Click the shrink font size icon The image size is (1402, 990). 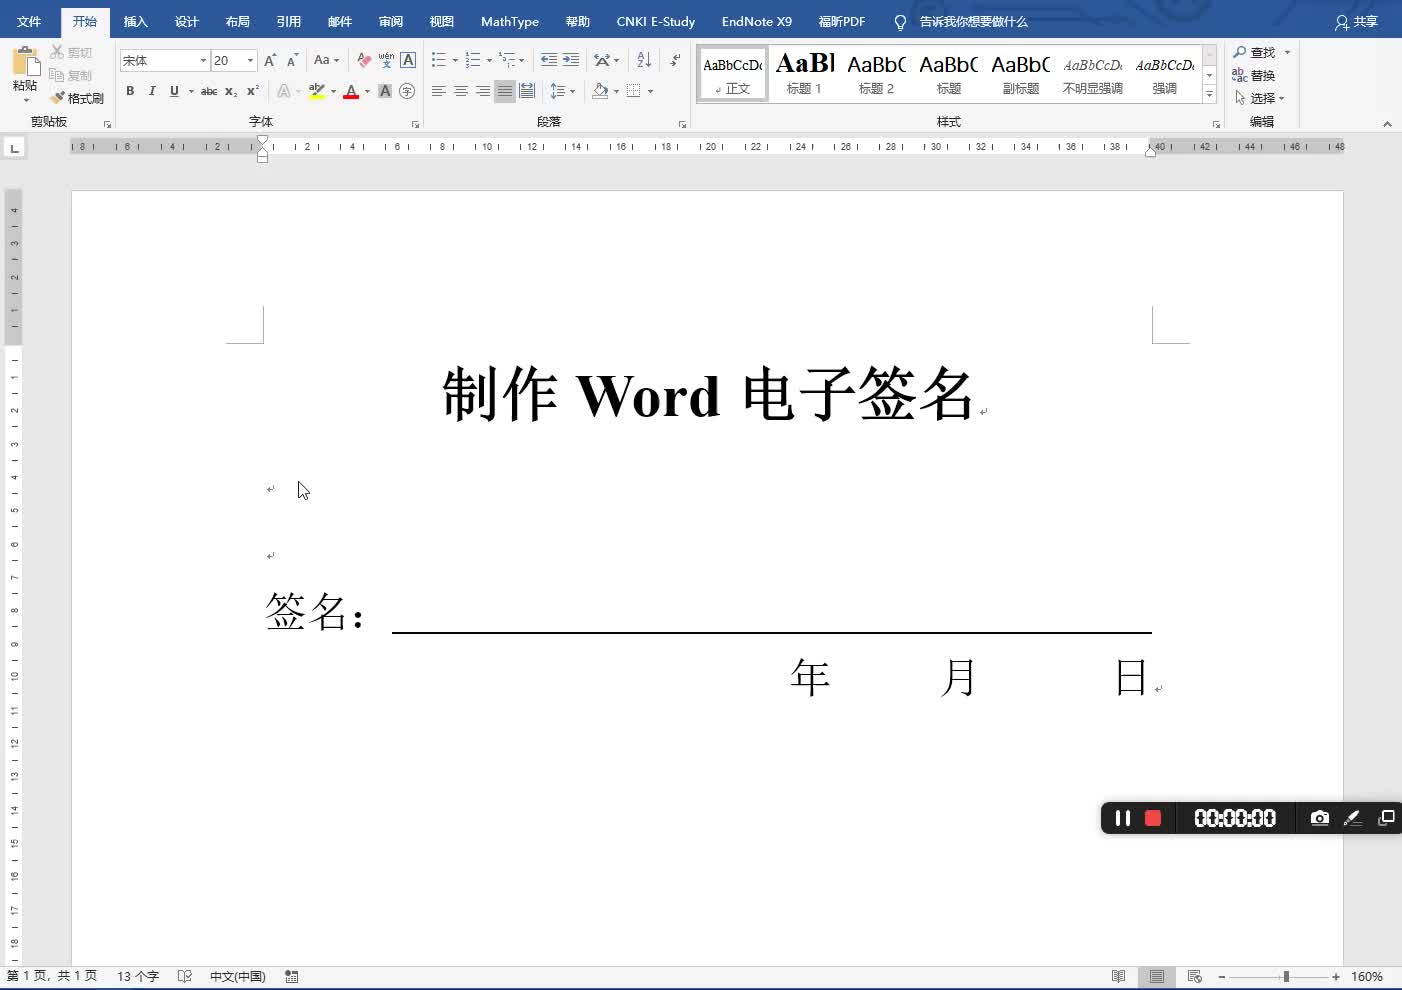[292, 60]
